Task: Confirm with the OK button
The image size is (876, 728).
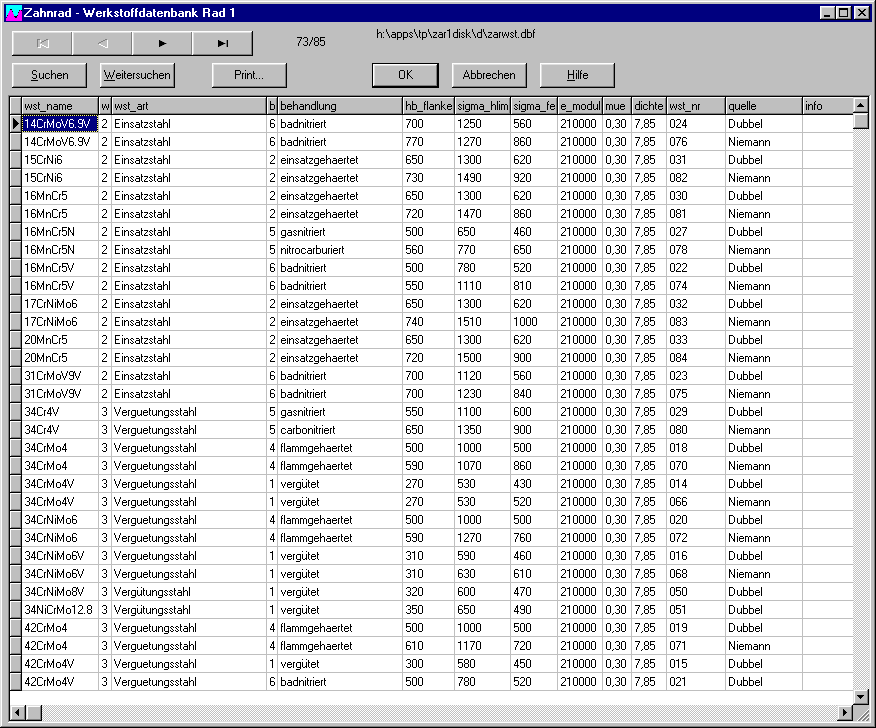Action: tap(406, 75)
